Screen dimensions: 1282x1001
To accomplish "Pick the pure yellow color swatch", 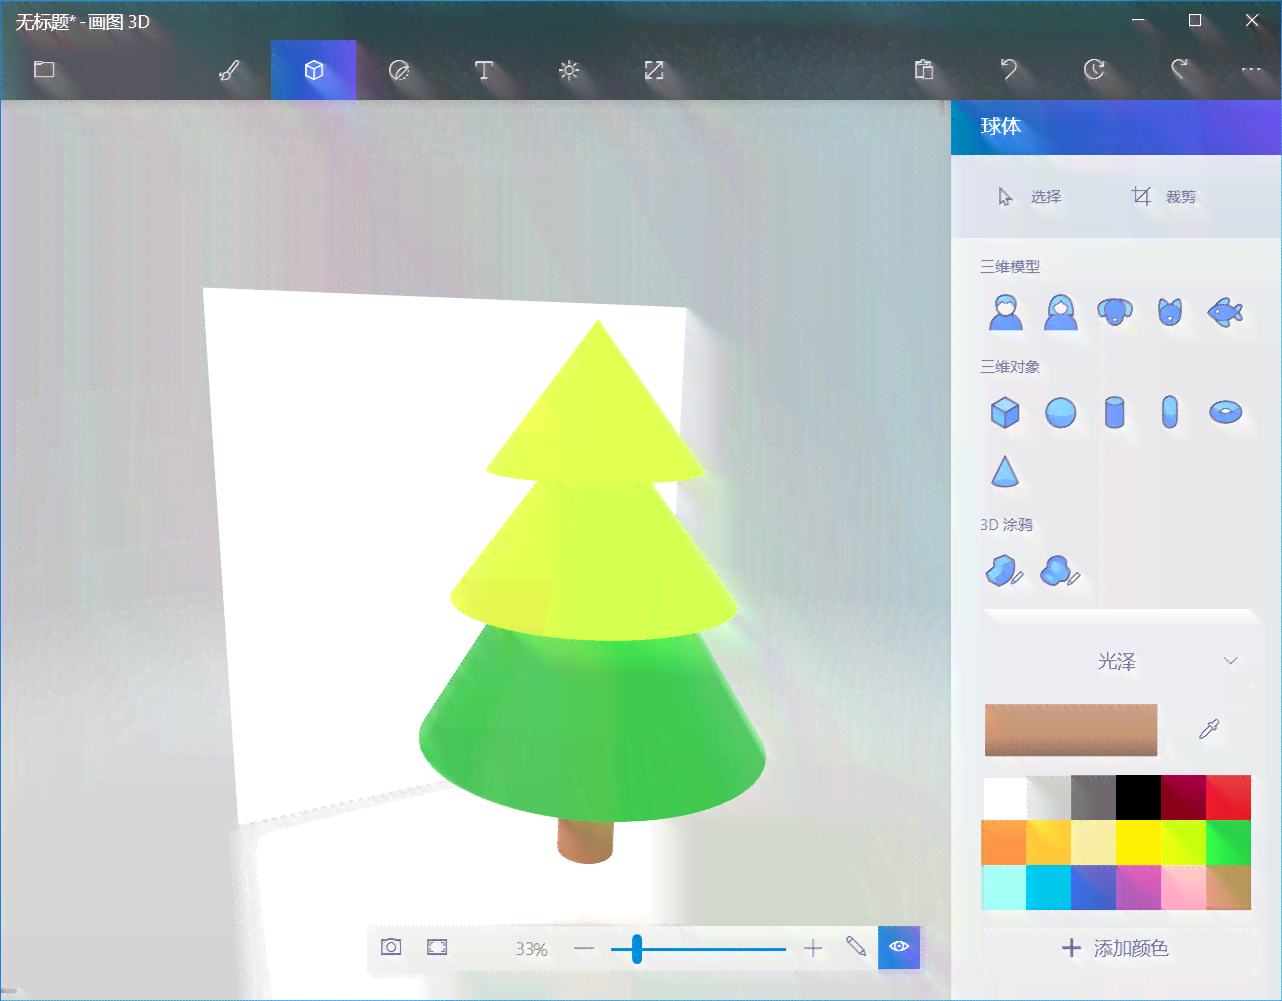I will click(1139, 843).
